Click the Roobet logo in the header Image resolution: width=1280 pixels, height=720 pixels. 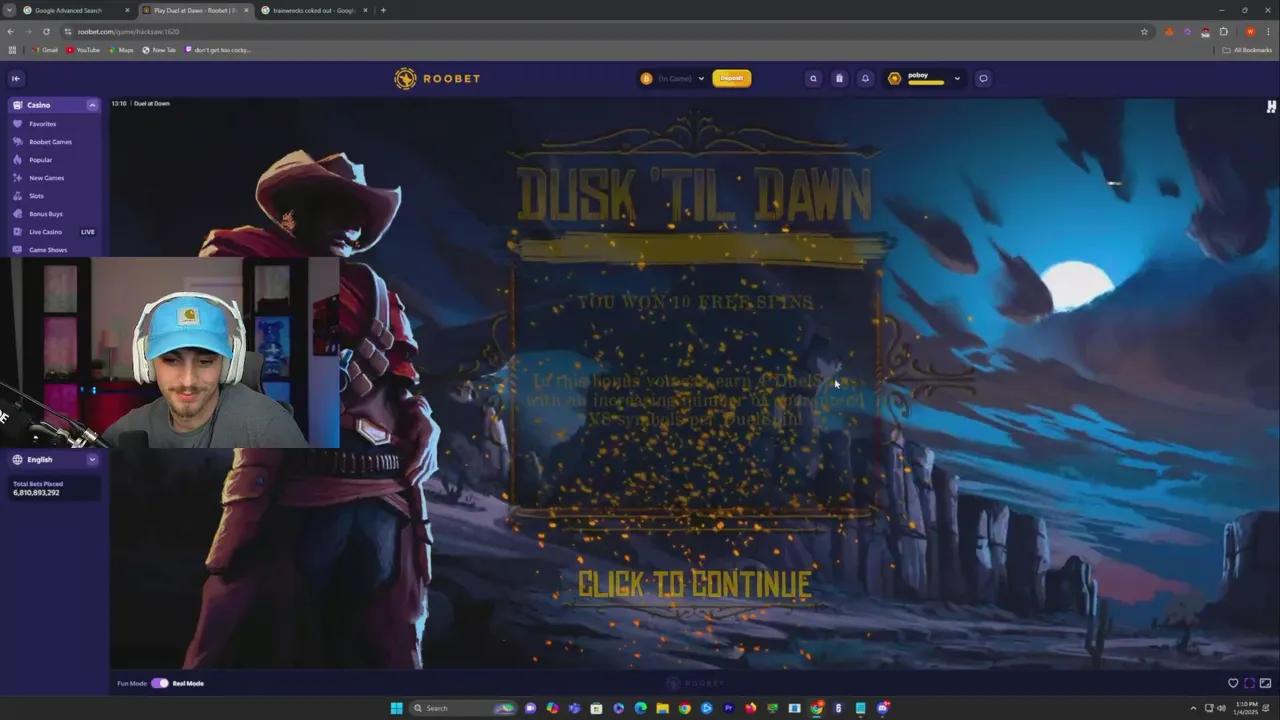coord(437,78)
